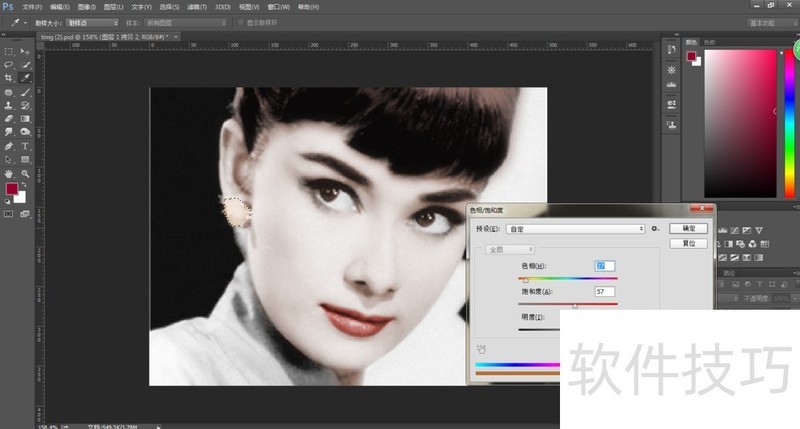Click the preset options gear icon
This screenshot has width=800, height=429.
pyautogui.click(x=654, y=228)
